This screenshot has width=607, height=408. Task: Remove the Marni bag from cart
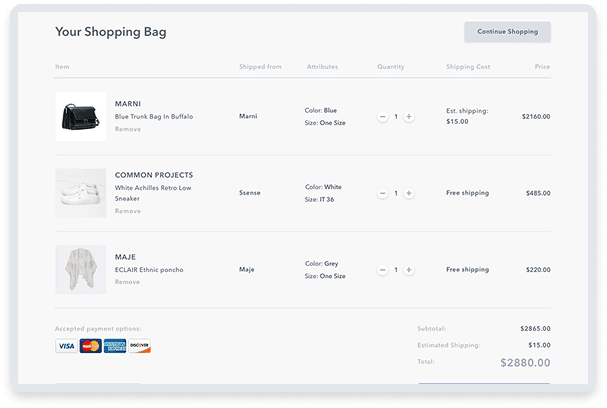pos(128,130)
